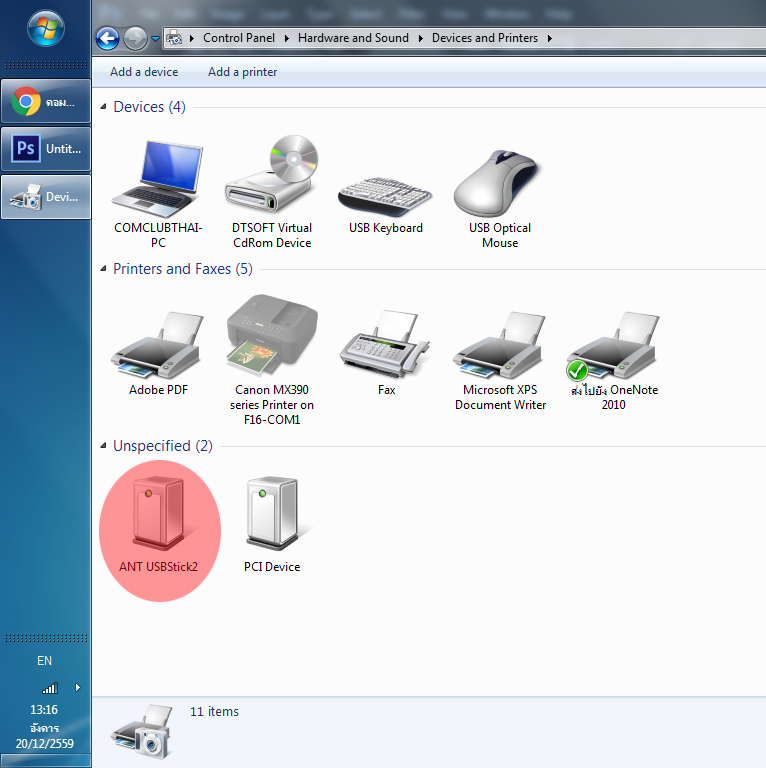Switch to the Photoshop Untitled taskbar button
The width and height of the screenshot is (766, 768).
[46, 148]
